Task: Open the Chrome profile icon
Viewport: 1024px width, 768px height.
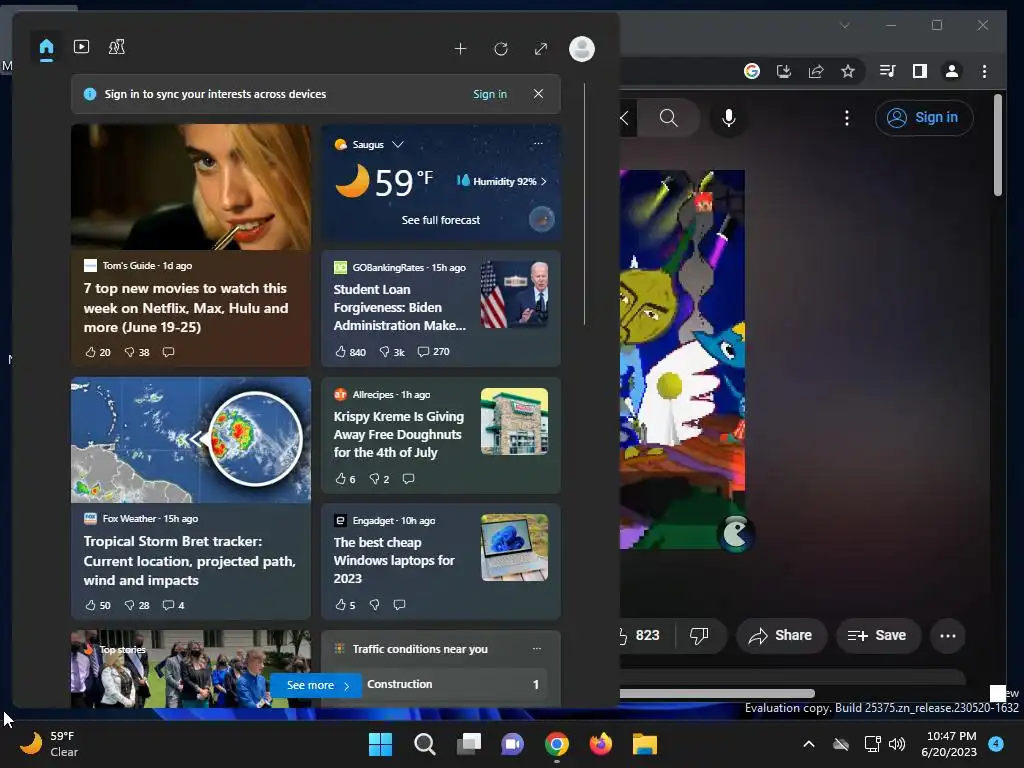Action: (x=952, y=71)
